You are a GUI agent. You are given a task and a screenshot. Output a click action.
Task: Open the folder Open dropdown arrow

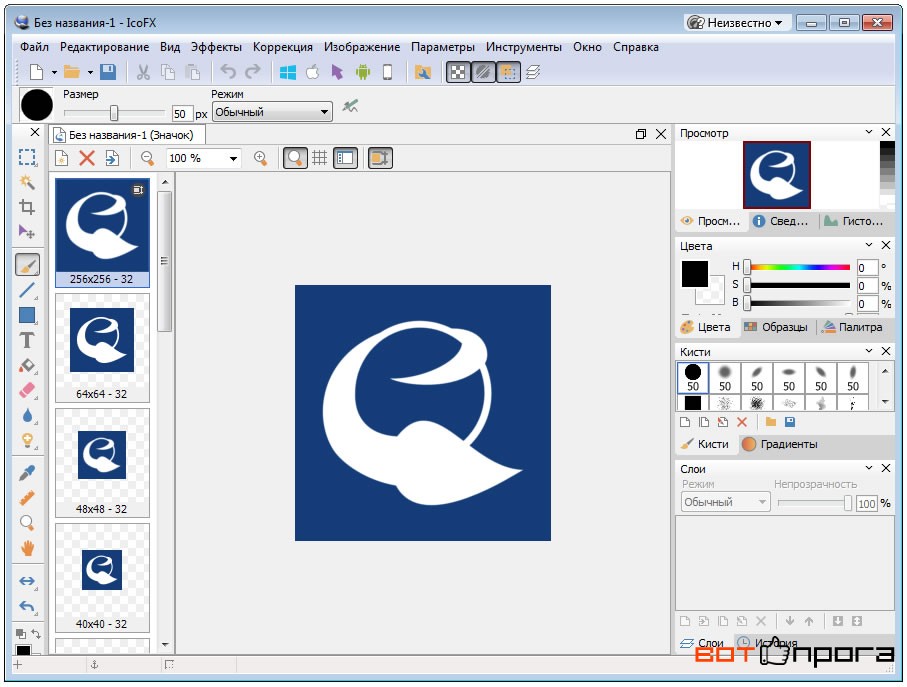[x=90, y=73]
